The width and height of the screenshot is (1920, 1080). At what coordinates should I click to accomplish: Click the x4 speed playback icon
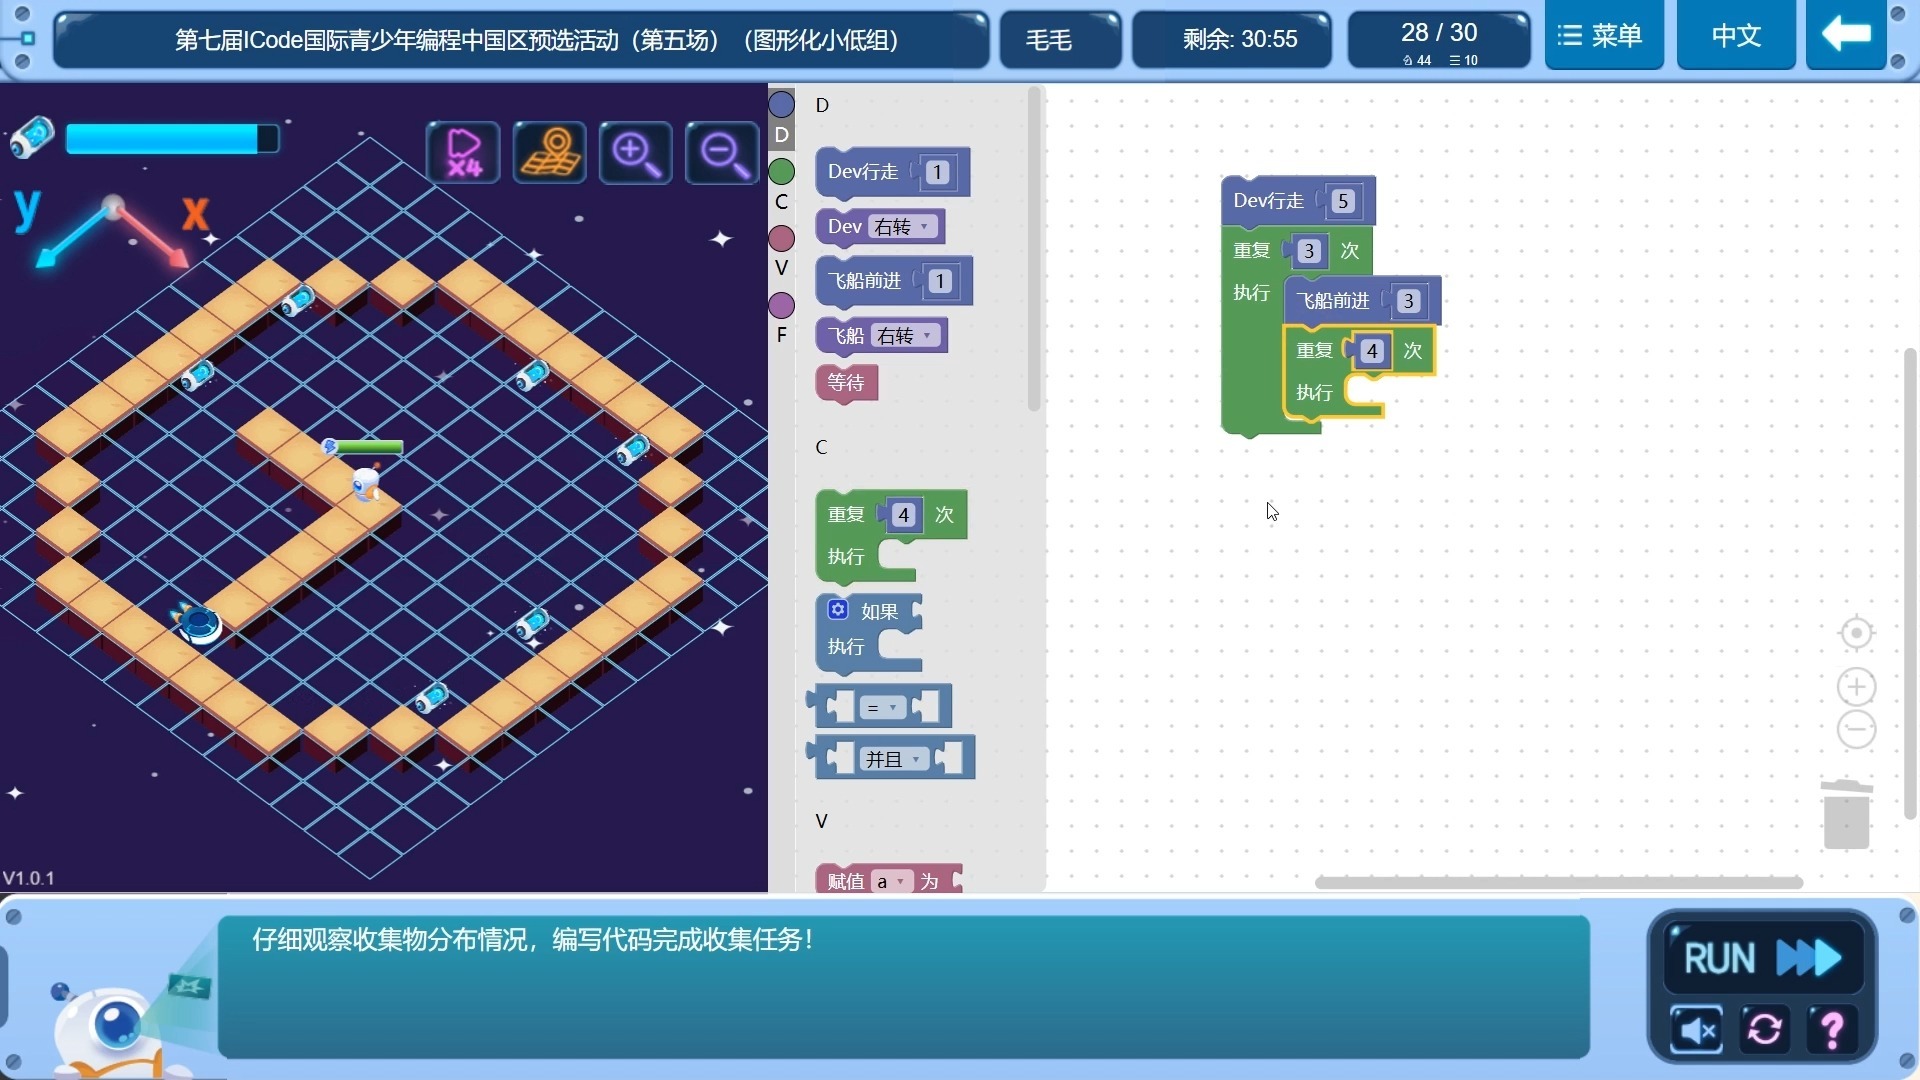(x=463, y=153)
